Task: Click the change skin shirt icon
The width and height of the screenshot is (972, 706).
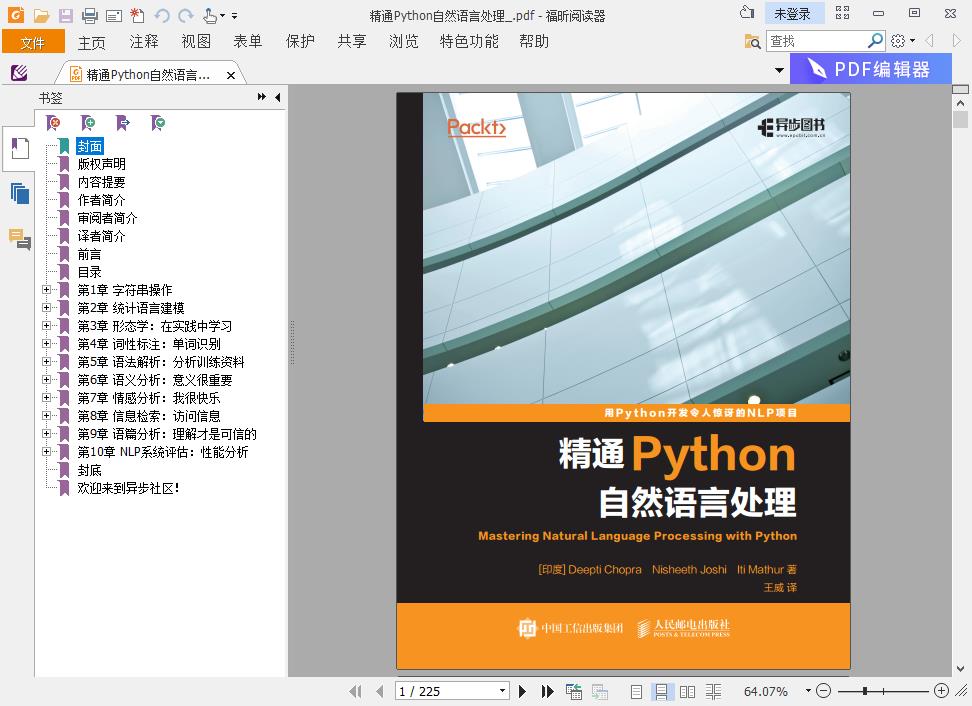Action: (x=748, y=12)
